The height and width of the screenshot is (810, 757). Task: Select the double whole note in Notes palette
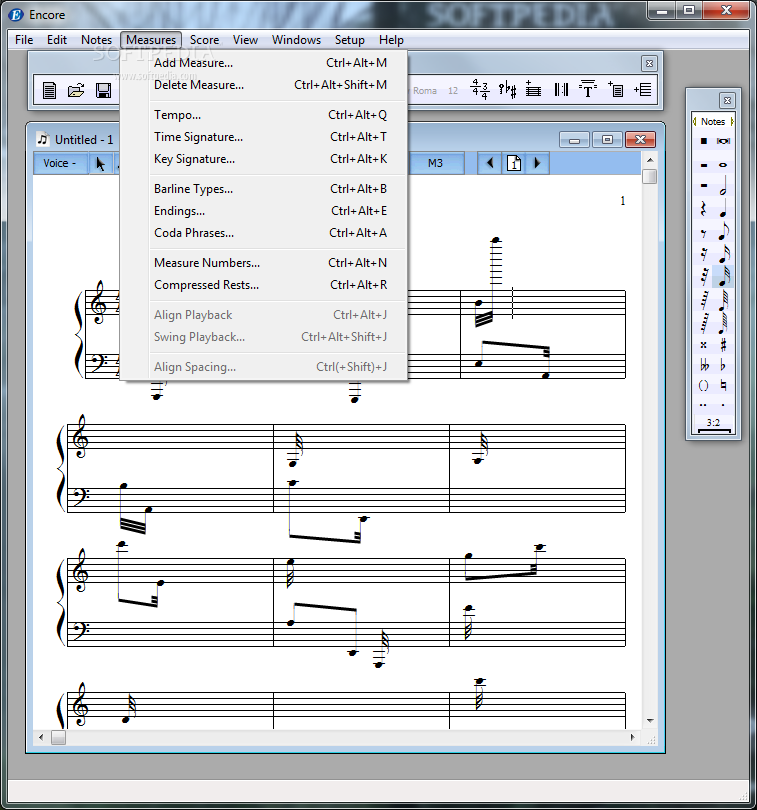(723, 141)
